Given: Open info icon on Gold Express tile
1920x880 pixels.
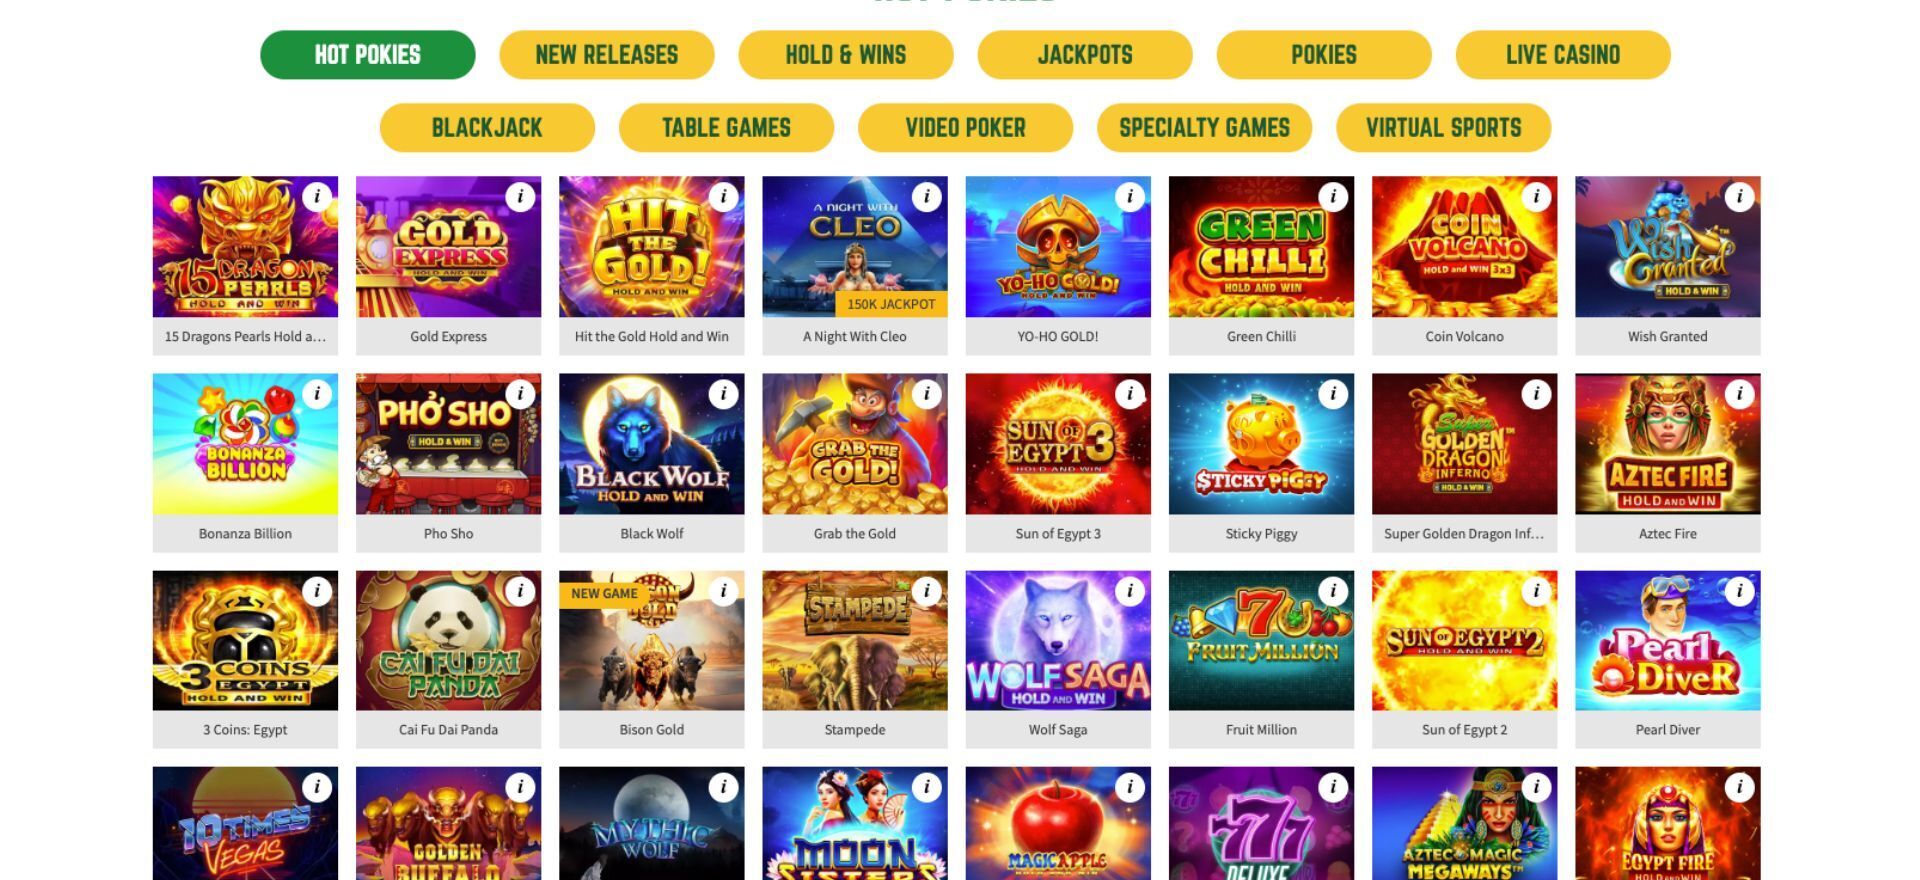Looking at the screenshot, I should [520, 197].
